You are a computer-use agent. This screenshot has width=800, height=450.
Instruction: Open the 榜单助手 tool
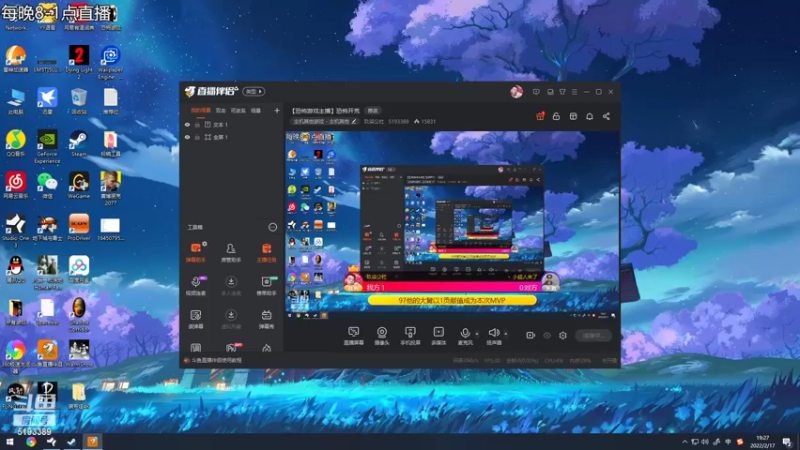[x=266, y=286]
